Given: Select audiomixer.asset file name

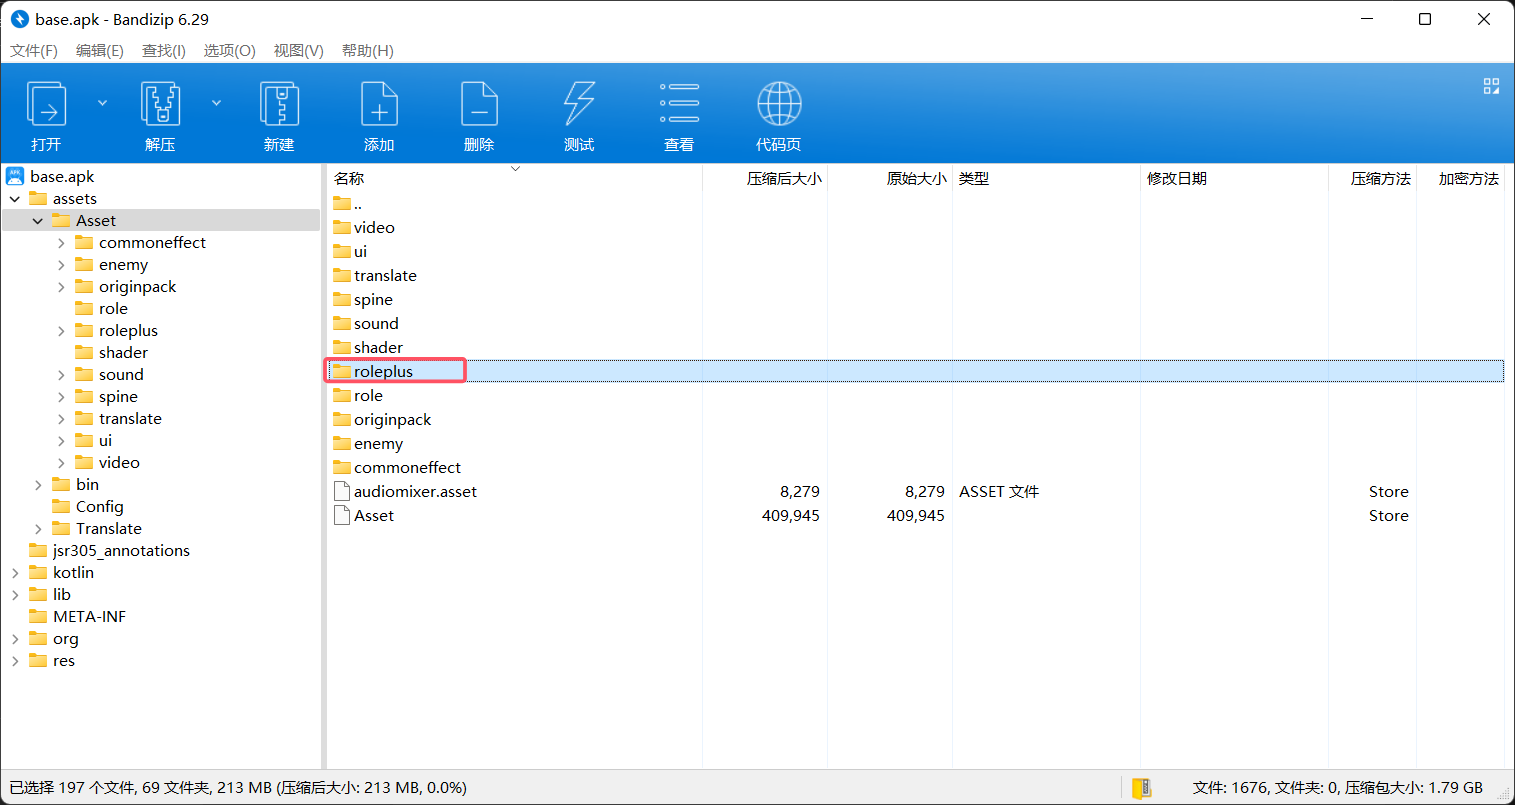Looking at the screenshot, I should pyautogui.click(x=415, y=491).
